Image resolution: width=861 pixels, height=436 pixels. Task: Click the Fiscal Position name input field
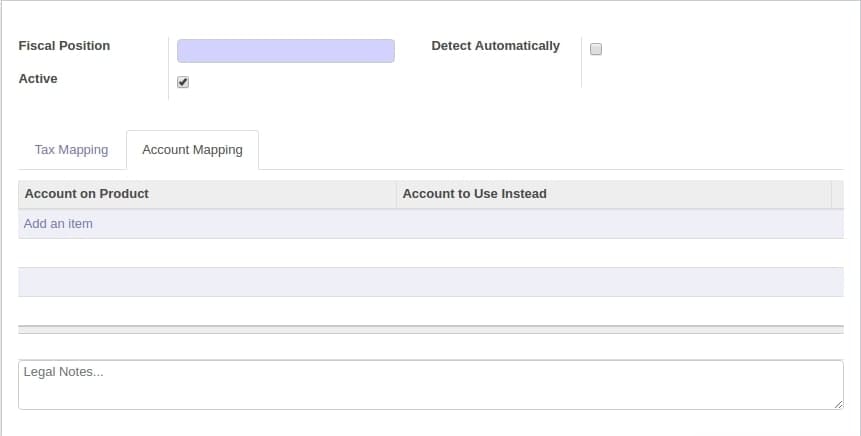tap(286, 51)
